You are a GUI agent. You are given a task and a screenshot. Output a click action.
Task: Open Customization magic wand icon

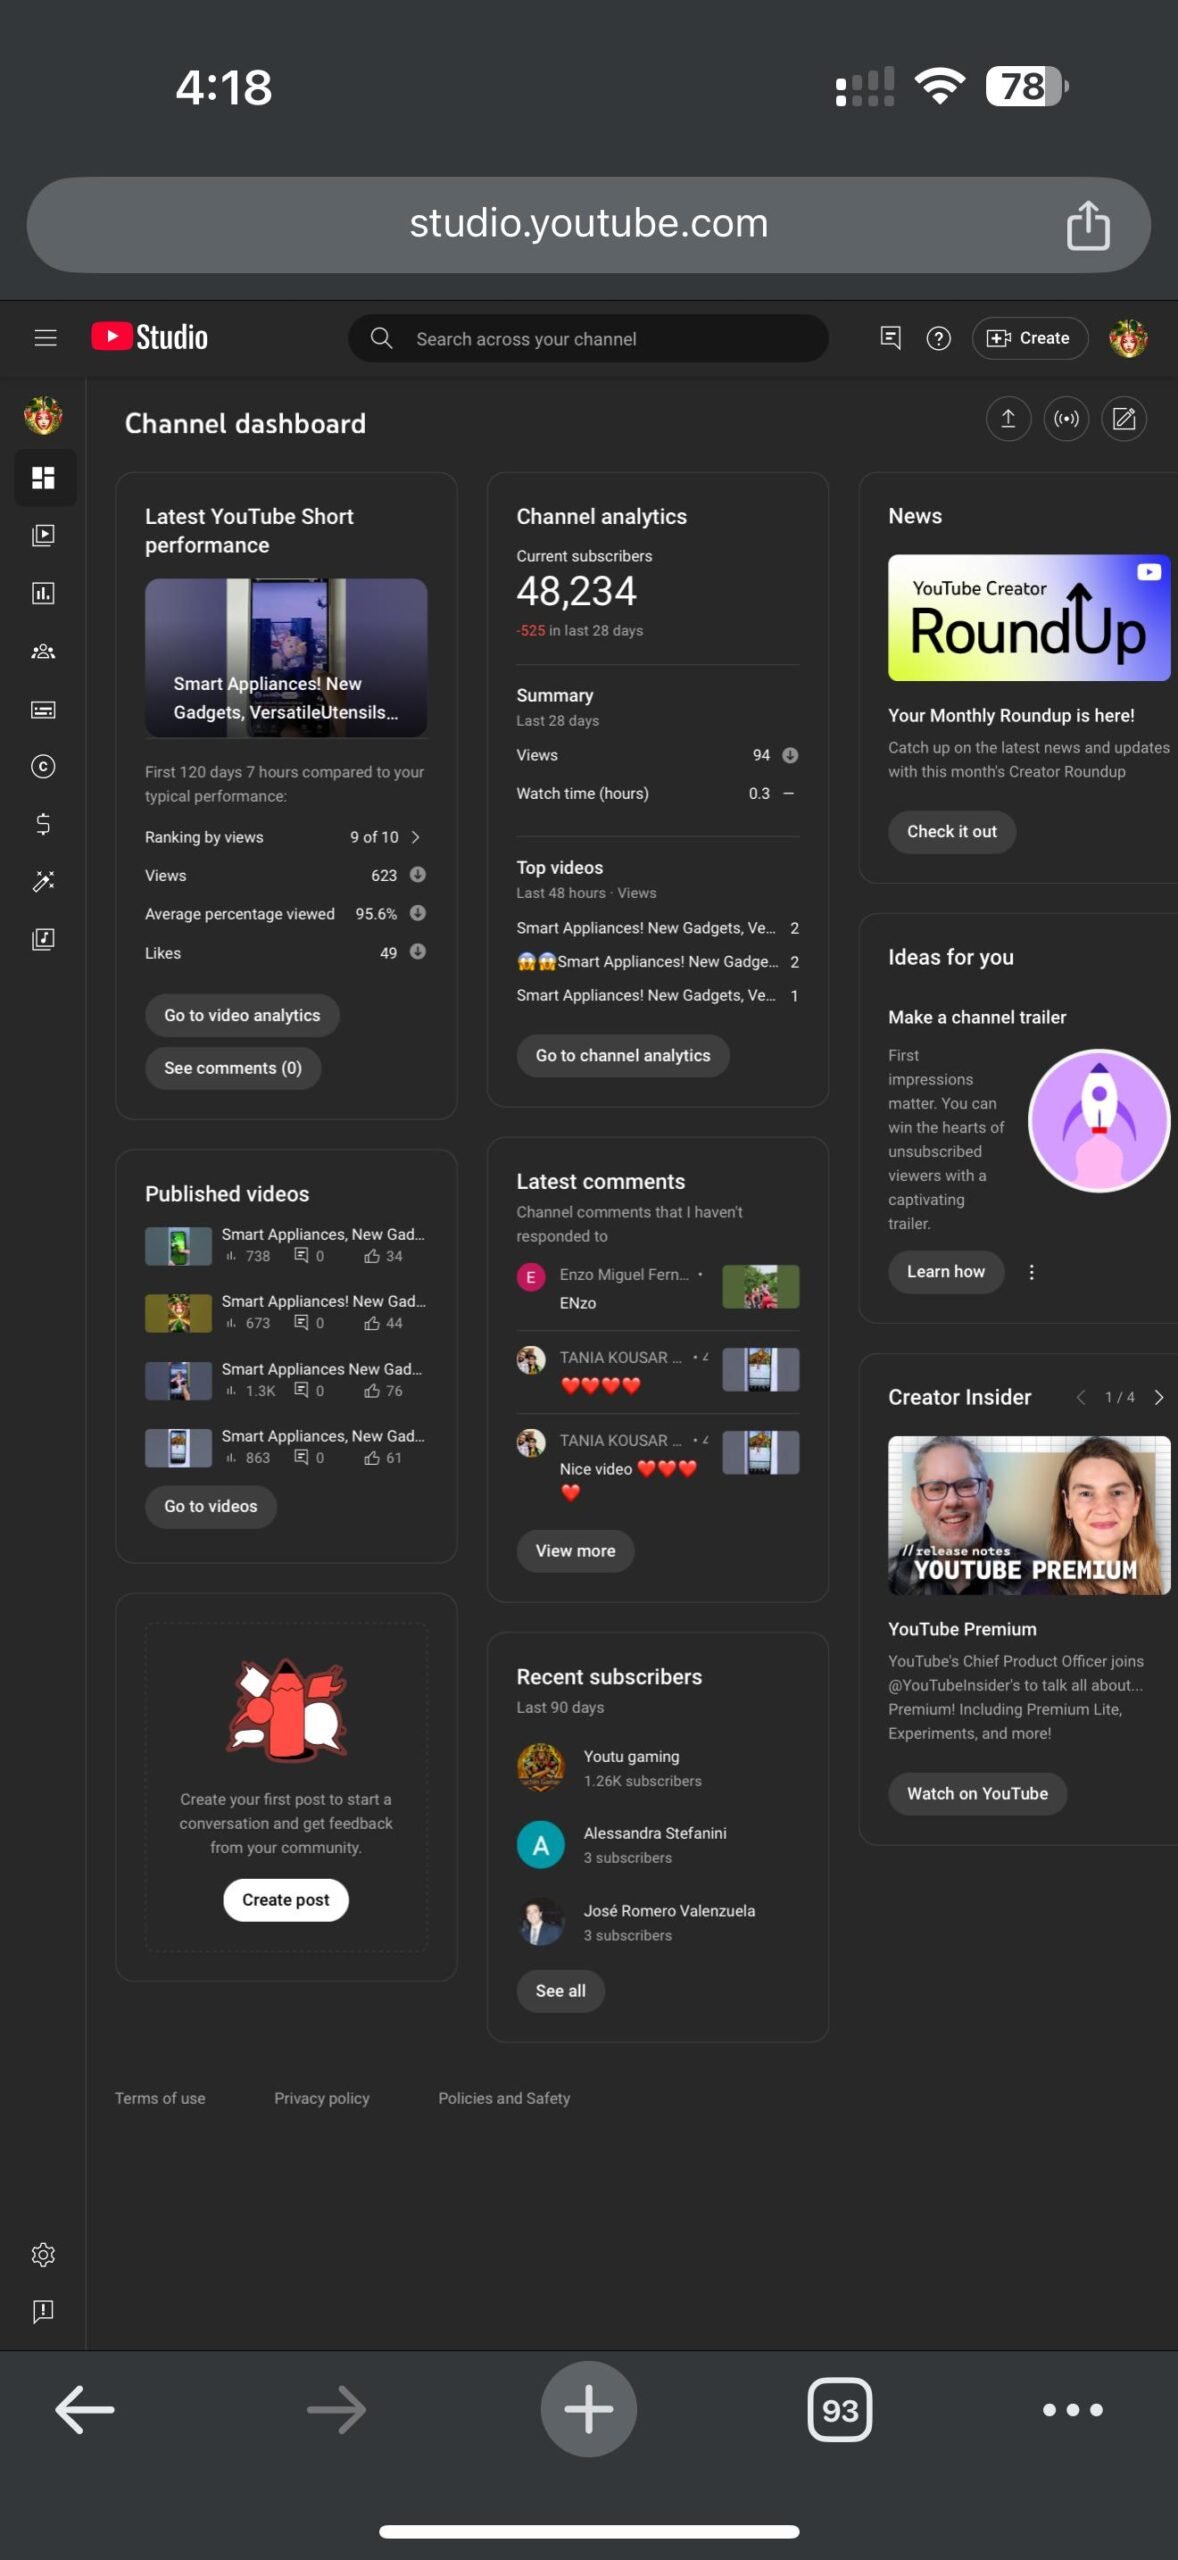pyautogui.click(x=43, y=881)
